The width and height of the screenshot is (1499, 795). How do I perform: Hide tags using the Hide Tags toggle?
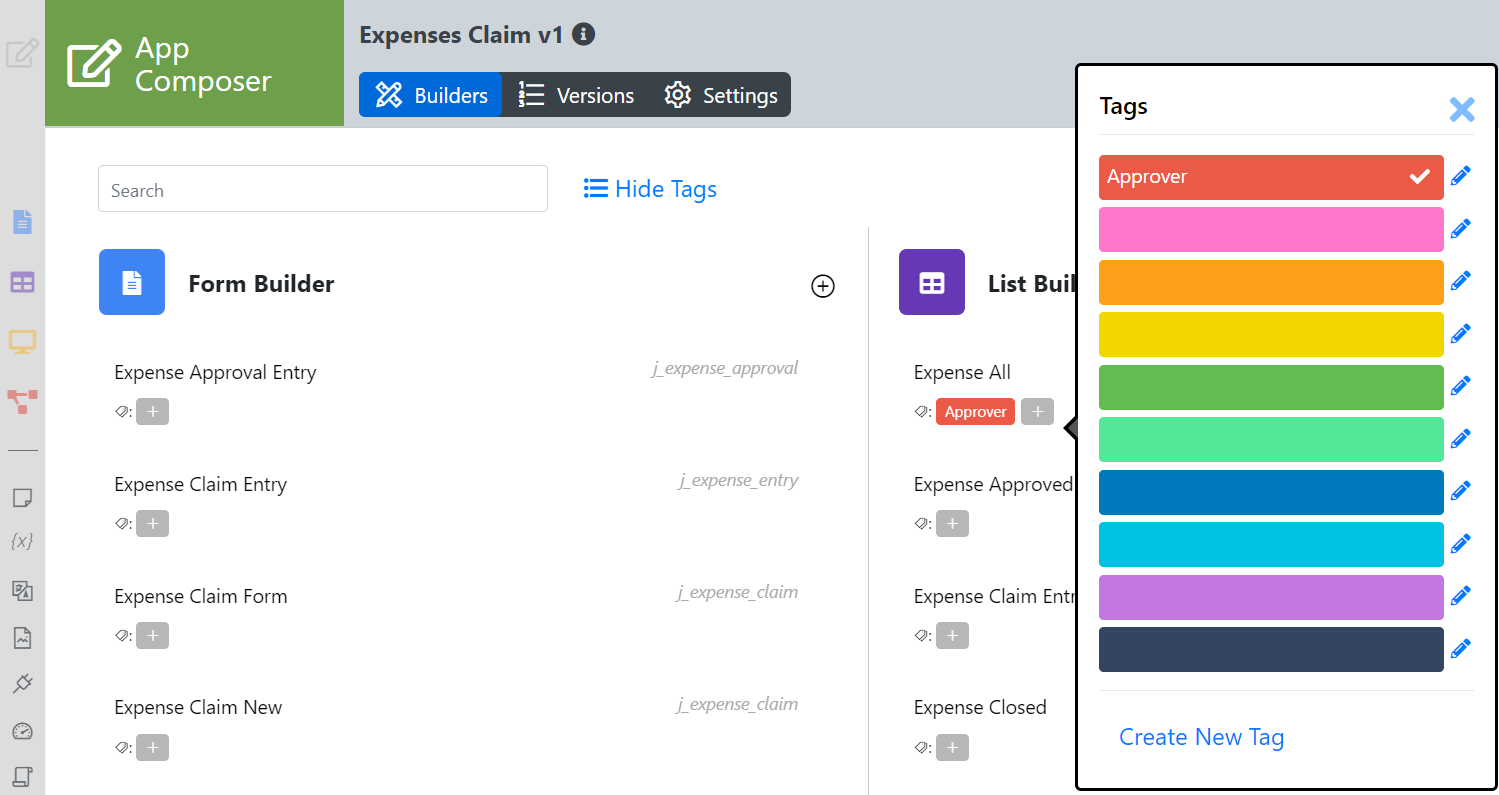(x=650, y=189)
